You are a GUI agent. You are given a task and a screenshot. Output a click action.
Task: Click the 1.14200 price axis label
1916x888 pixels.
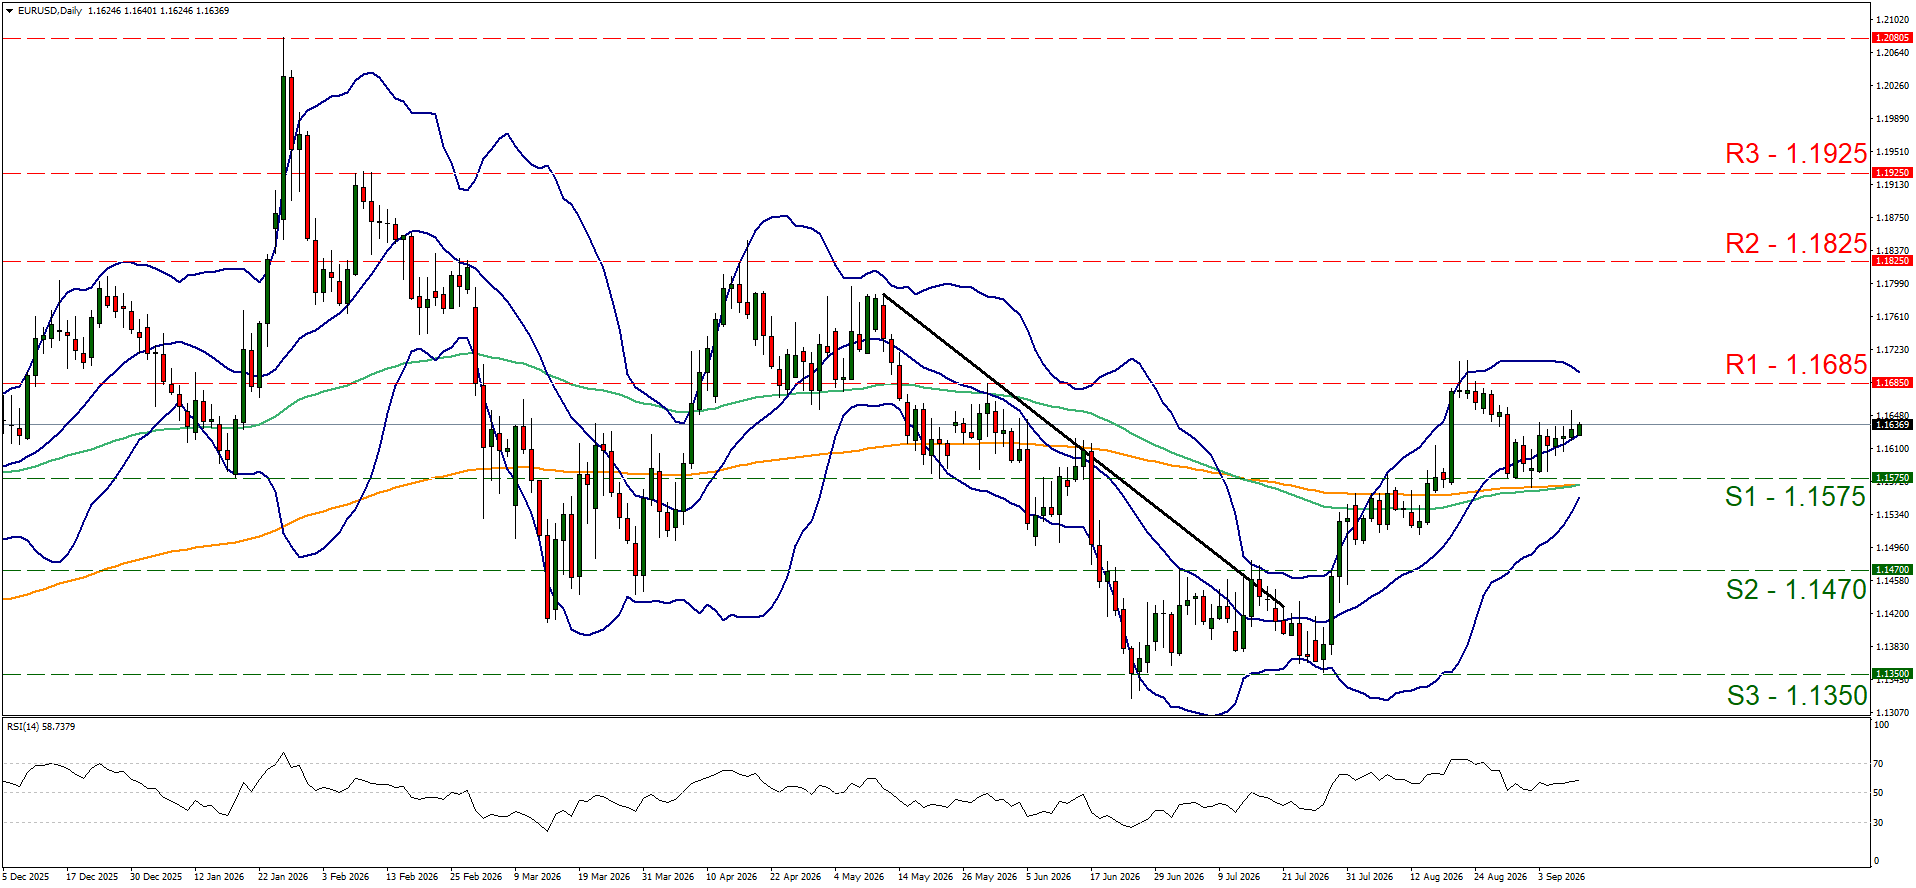(1892, 614)
